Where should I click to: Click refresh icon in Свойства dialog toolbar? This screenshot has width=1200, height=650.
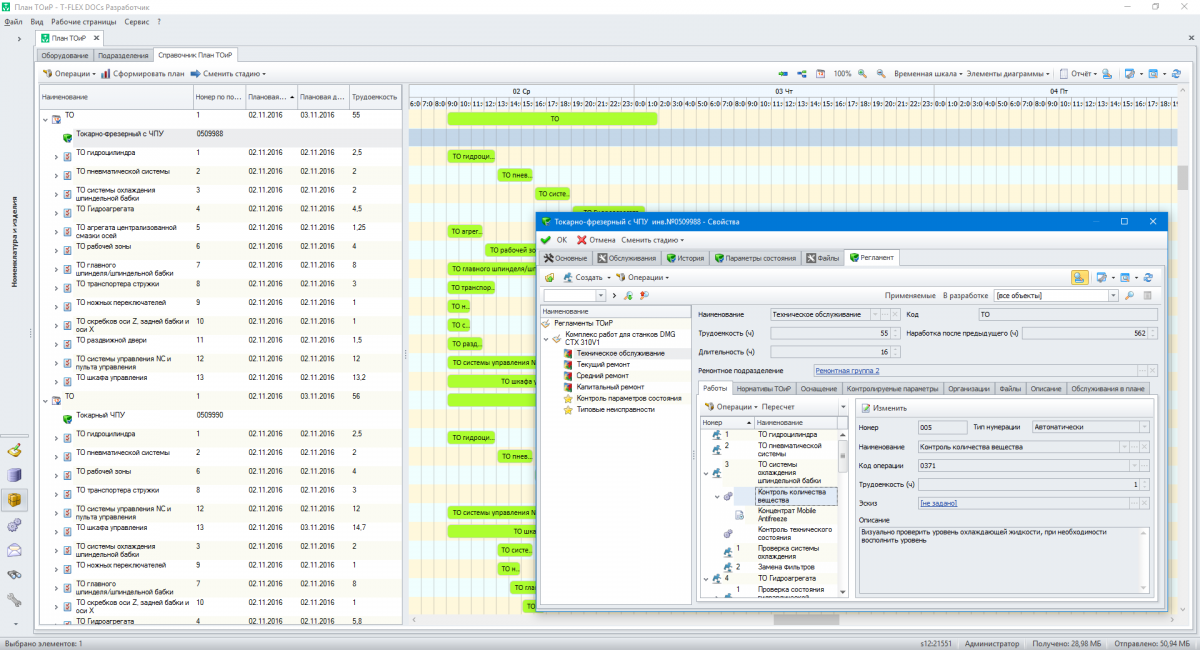[1148, 277]
